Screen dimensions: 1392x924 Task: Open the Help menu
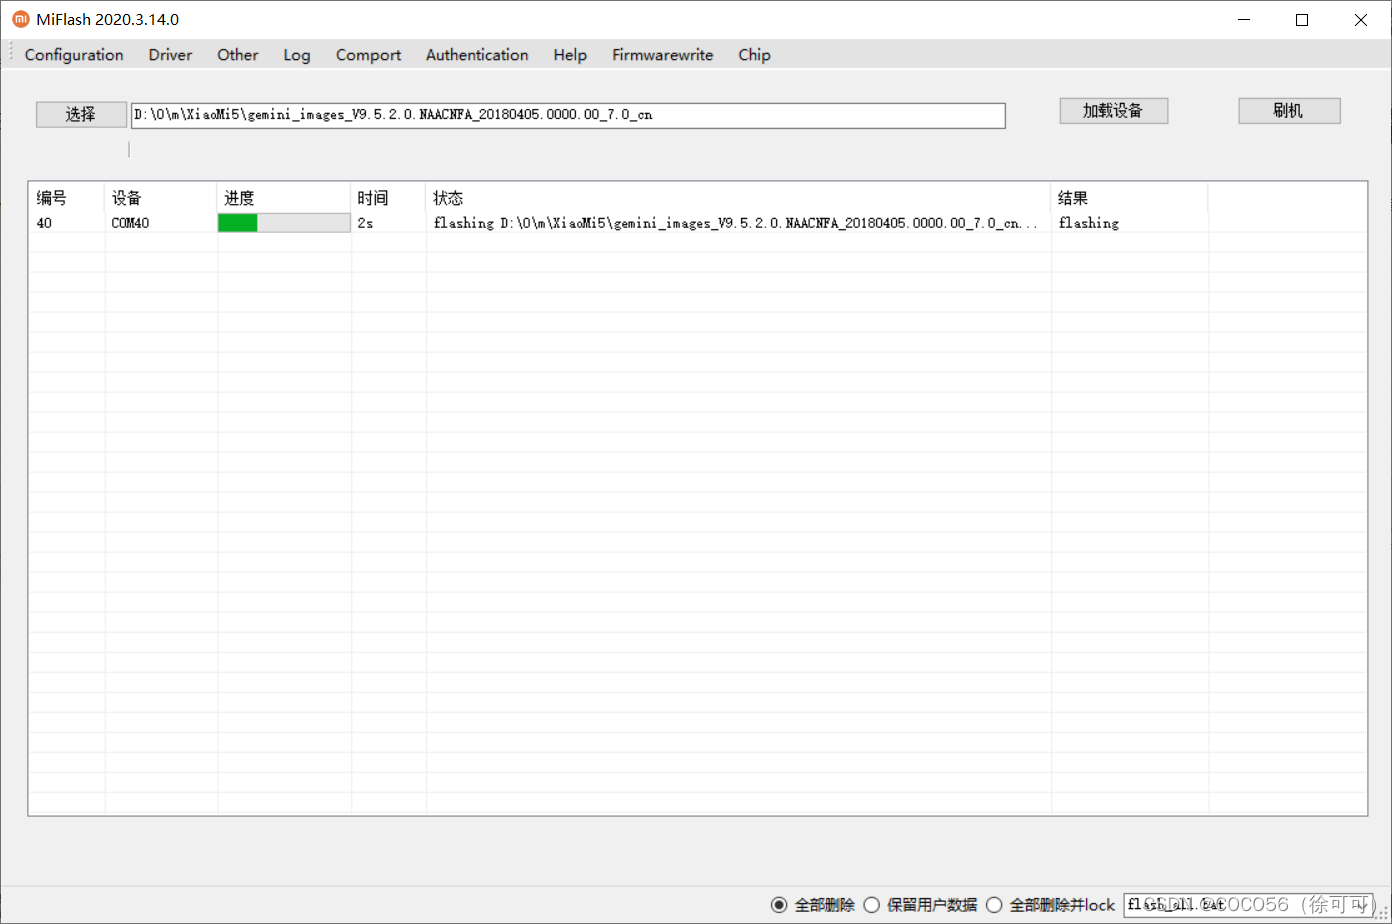click(x=570, y=55)
